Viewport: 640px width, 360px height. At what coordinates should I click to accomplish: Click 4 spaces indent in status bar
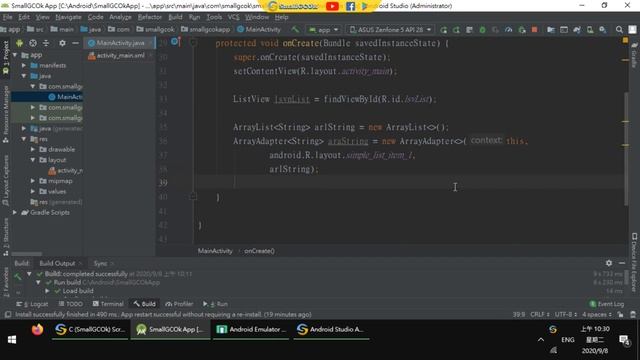pos(597,314)
